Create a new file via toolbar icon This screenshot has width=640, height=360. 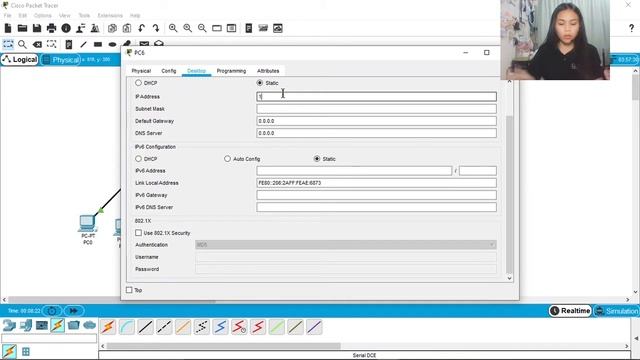8,28
